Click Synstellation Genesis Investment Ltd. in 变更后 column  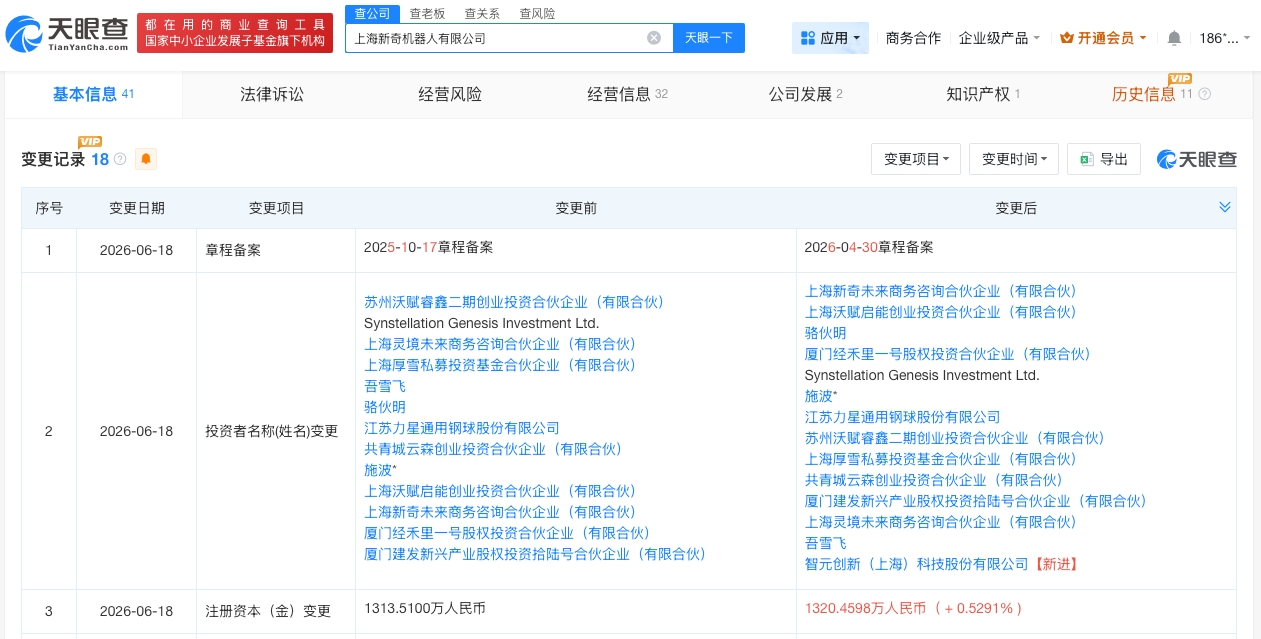(x=922, y=375)
